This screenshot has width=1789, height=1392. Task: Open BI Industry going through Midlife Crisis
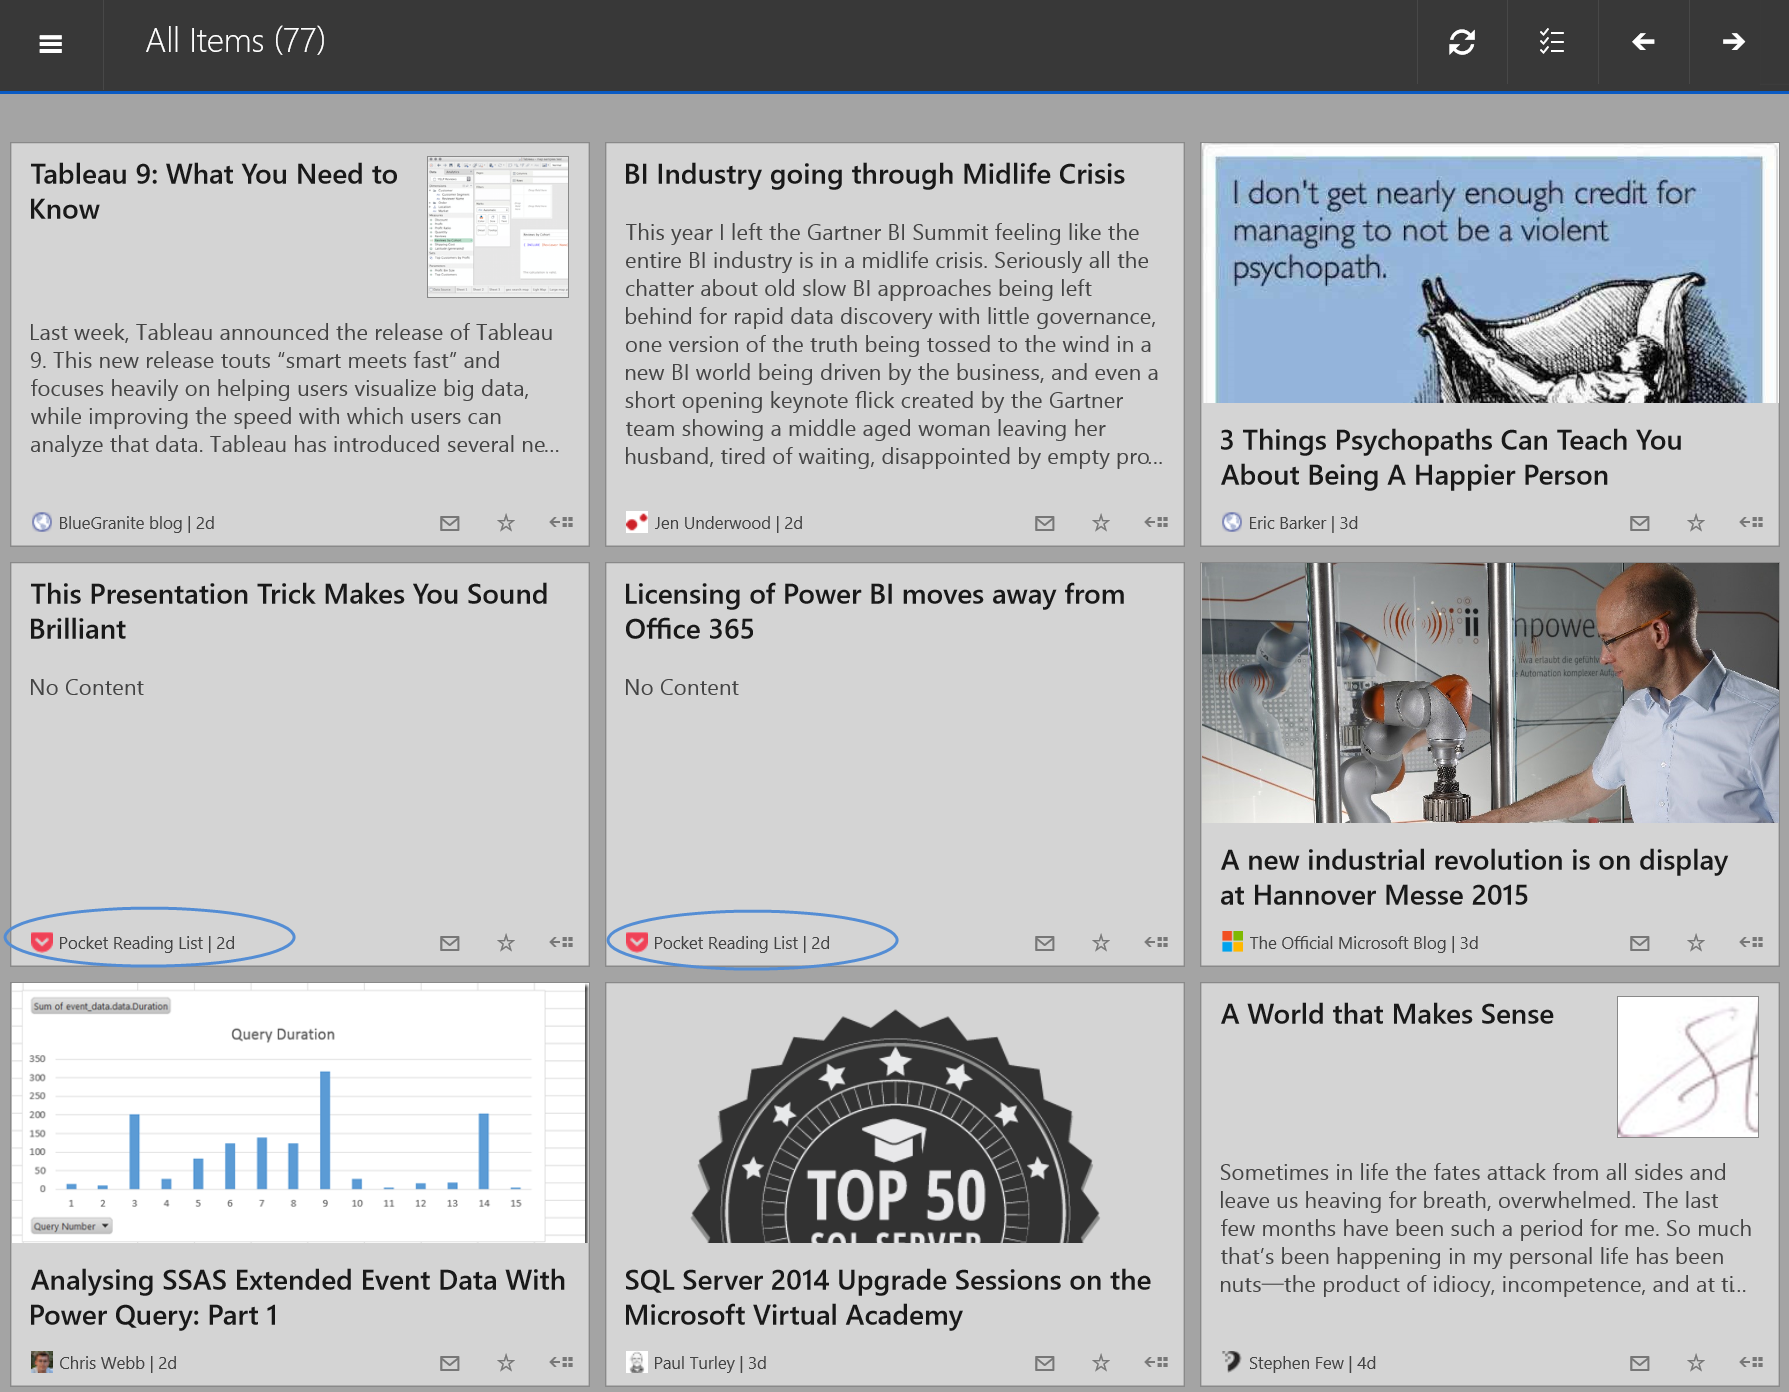coord(874,174)
